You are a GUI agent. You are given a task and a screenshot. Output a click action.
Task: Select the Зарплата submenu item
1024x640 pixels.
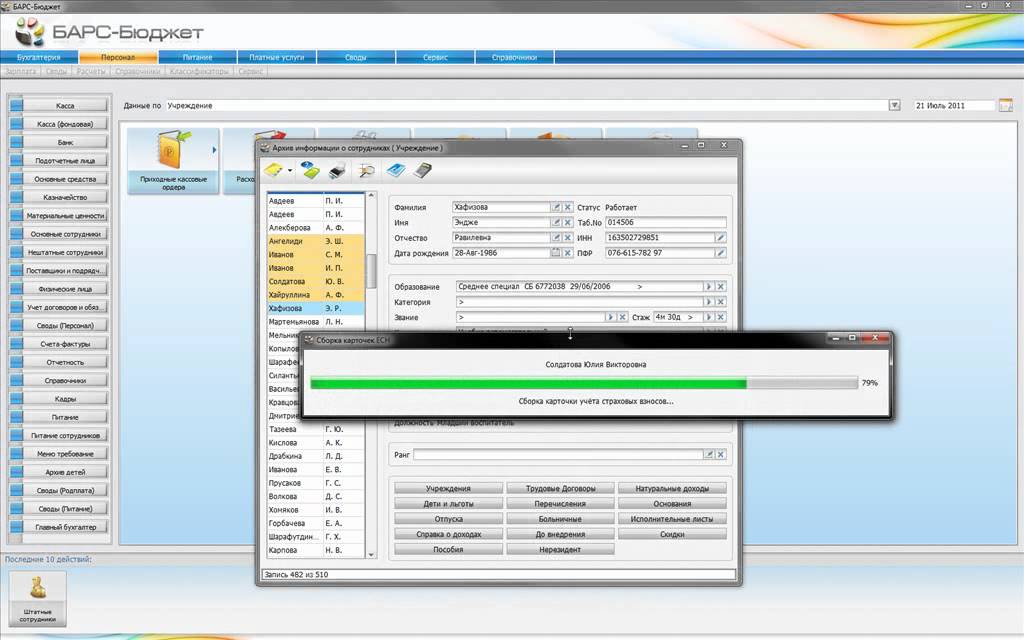pyautogui.click(x=21, y=71)
